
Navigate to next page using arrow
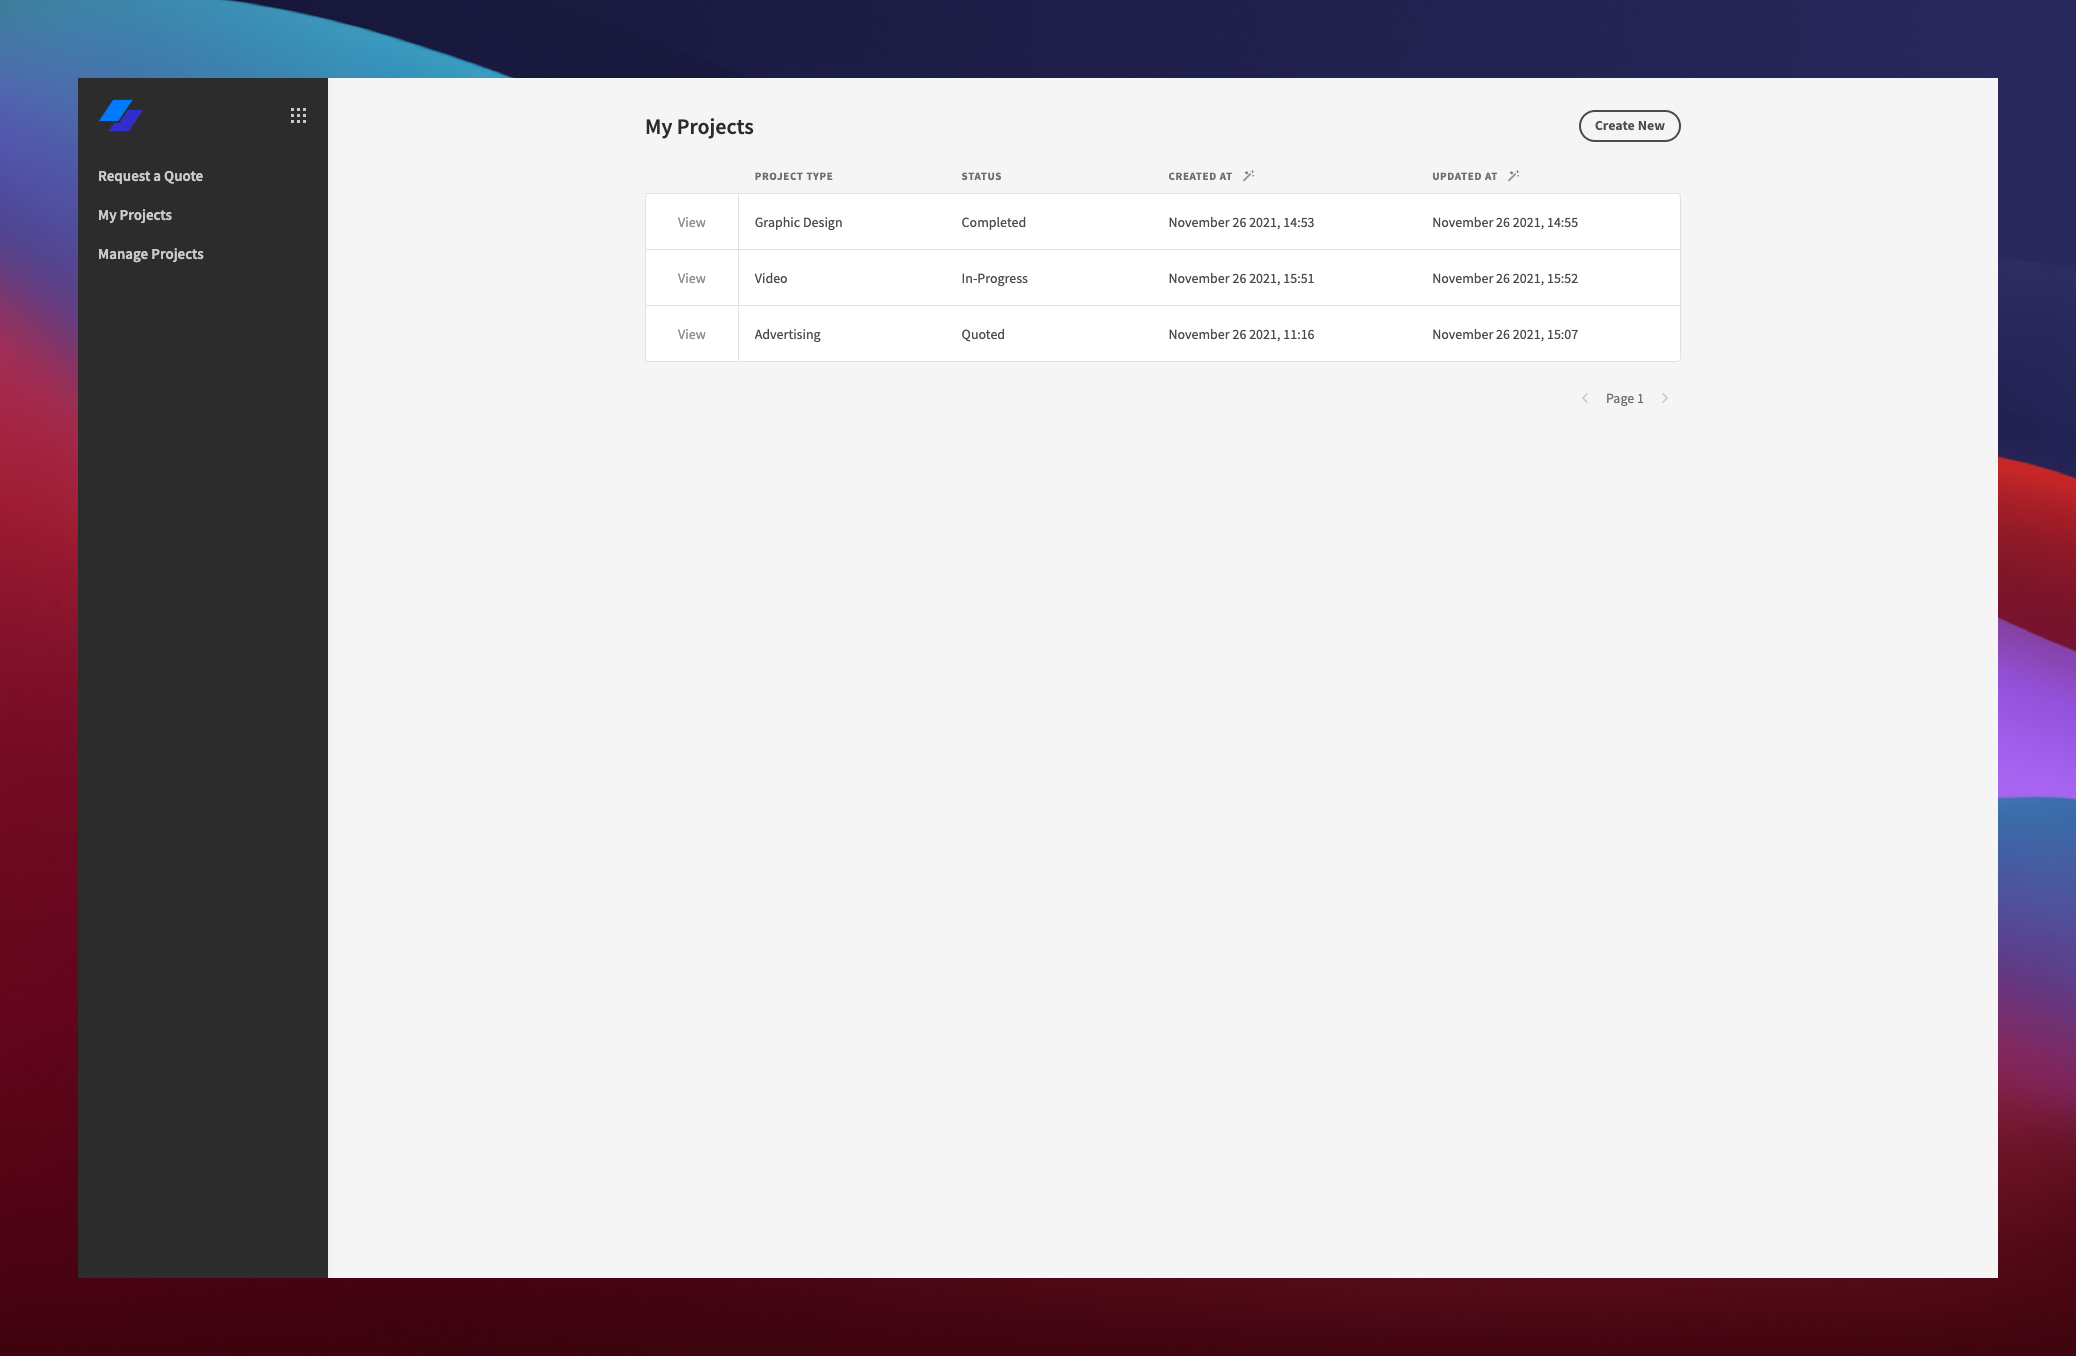[x=1664, y=398]
